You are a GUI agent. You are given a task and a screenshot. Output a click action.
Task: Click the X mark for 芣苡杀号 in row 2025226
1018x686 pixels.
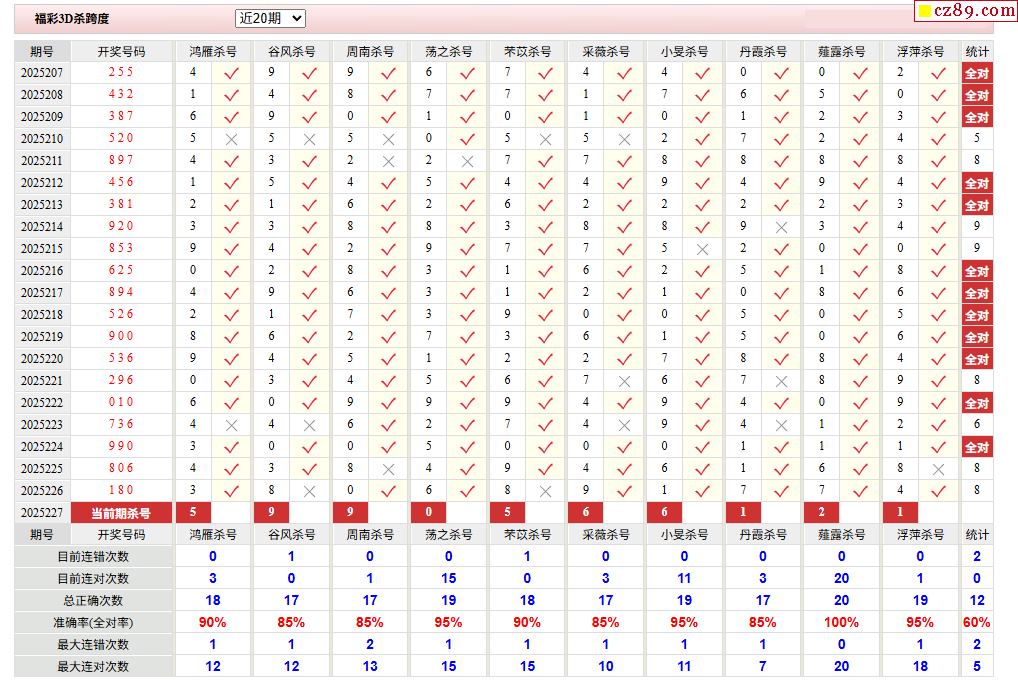pyautogui.click(x=545, y=492)
